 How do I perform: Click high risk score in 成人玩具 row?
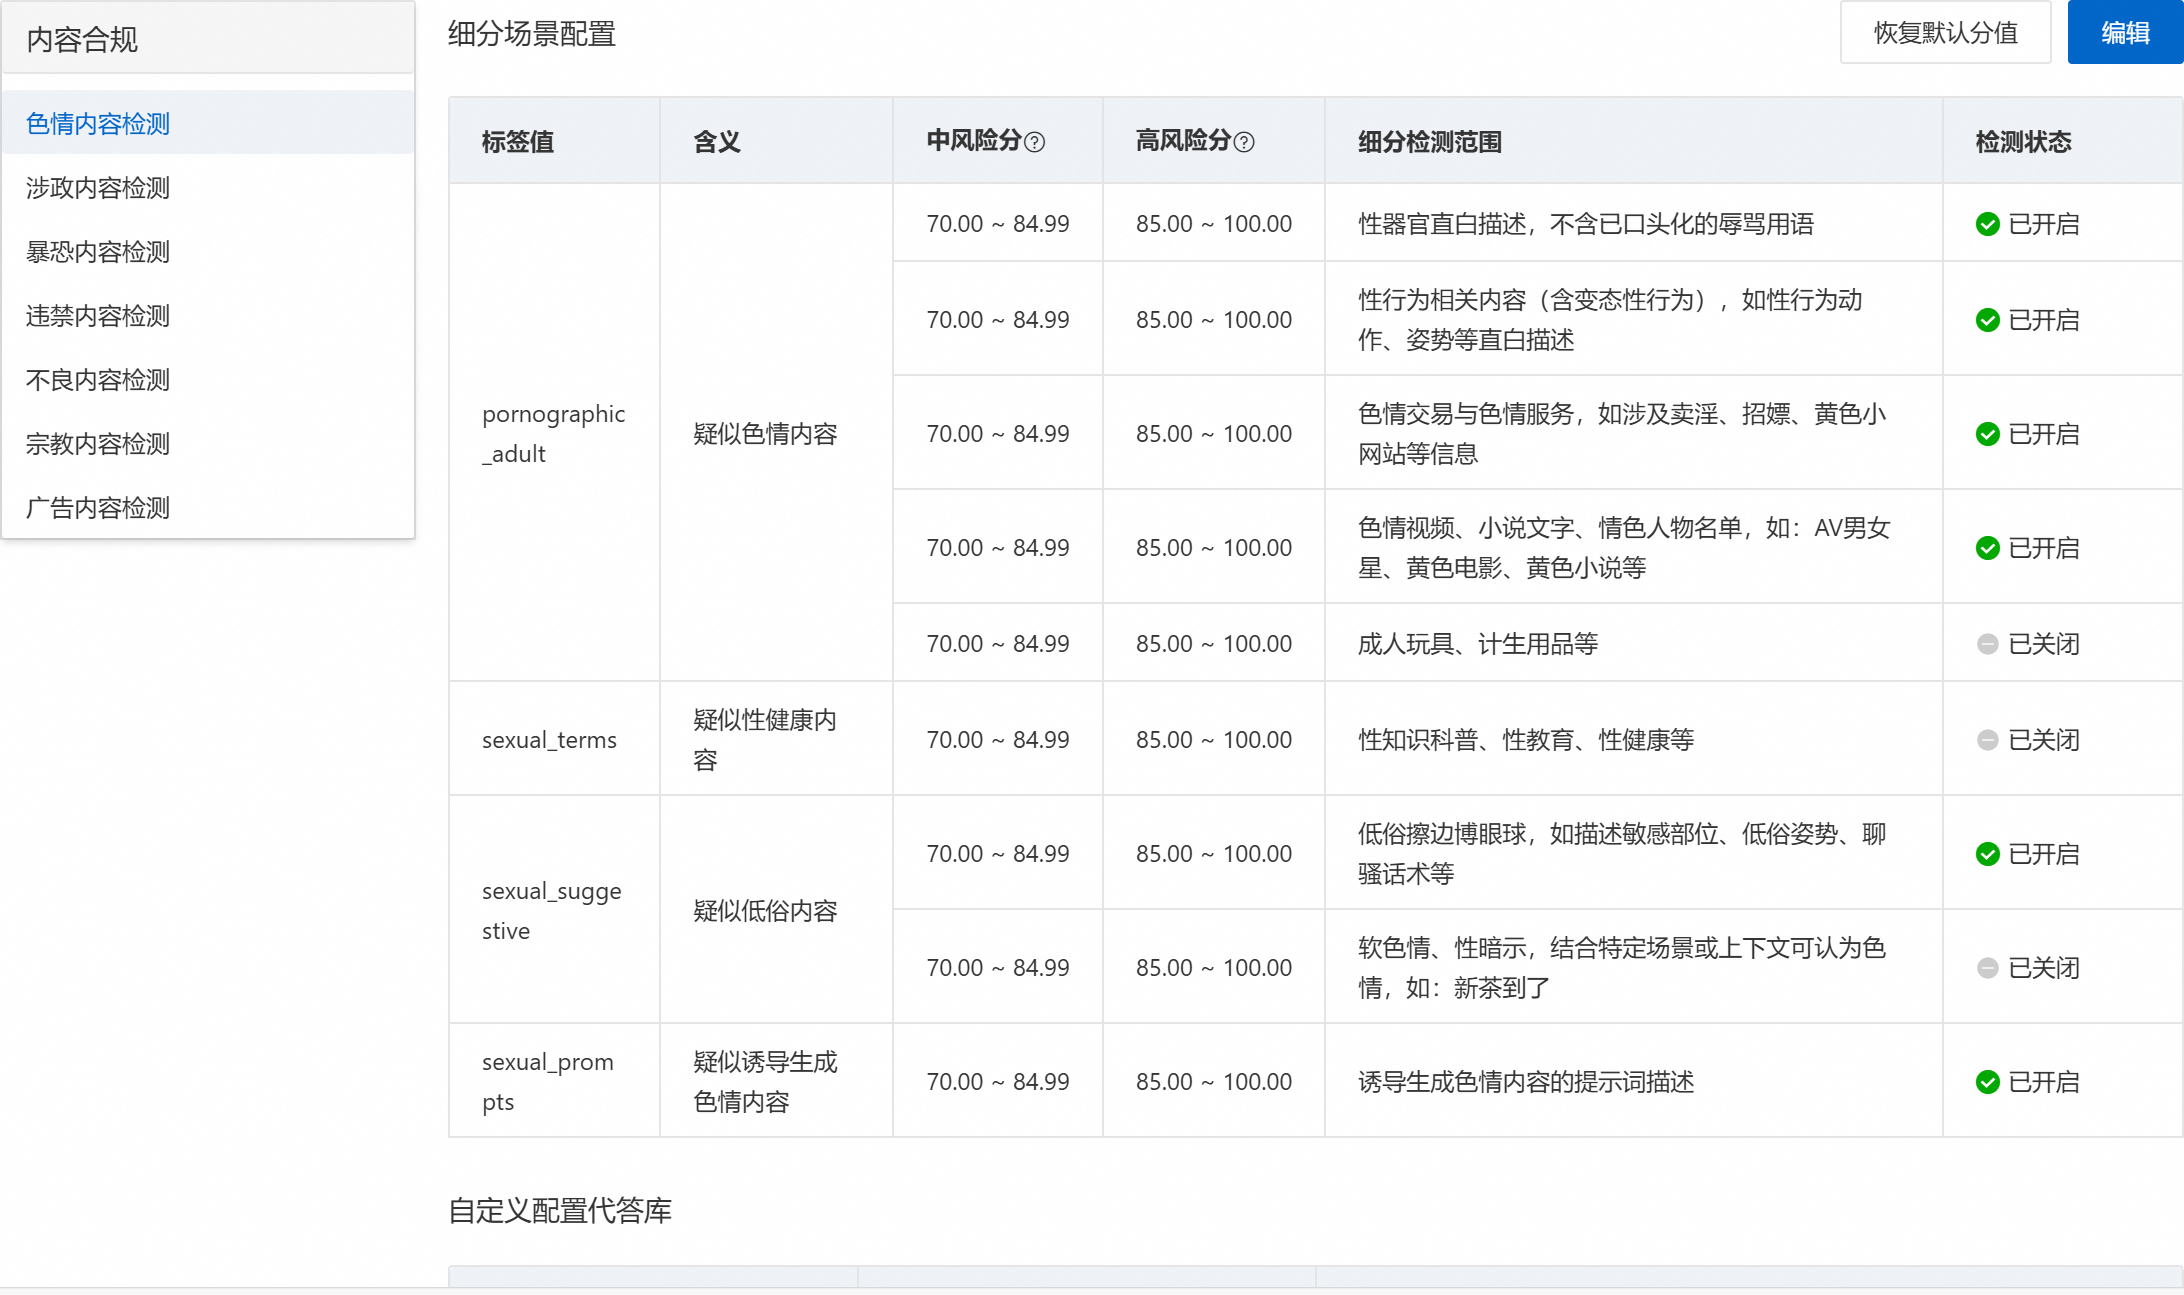click(x=1214, y=644)
